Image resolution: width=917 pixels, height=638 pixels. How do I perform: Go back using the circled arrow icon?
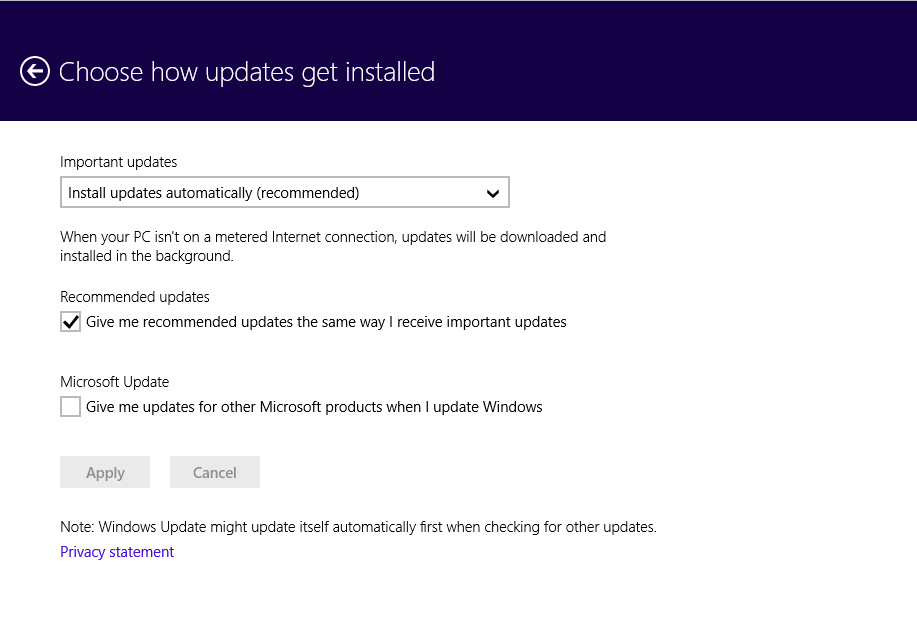tap(35, 71)
